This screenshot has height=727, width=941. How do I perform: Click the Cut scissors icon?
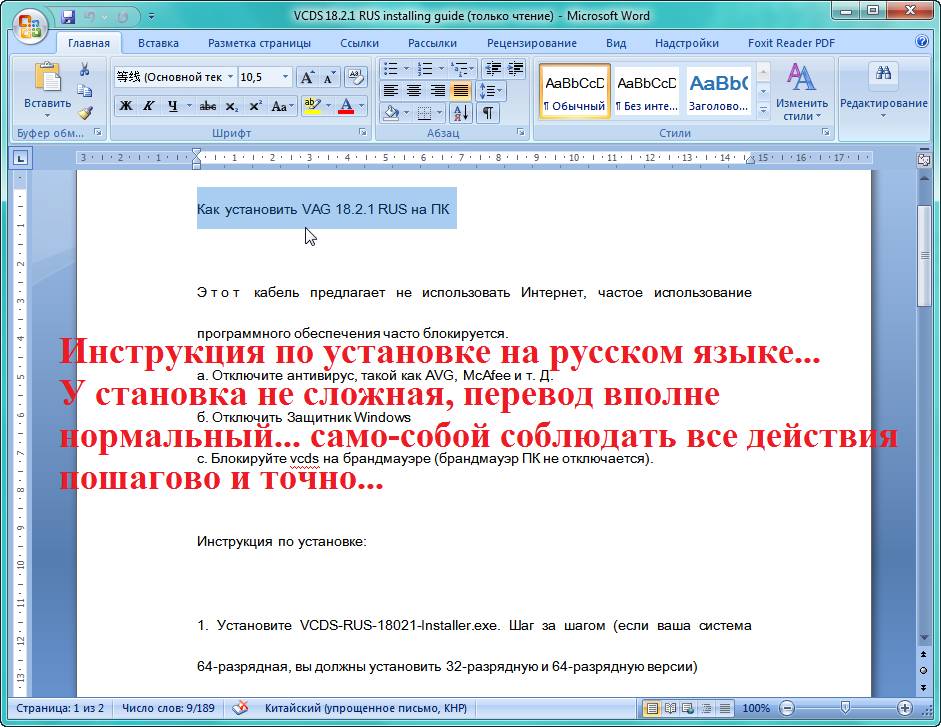tap(85, 69)
